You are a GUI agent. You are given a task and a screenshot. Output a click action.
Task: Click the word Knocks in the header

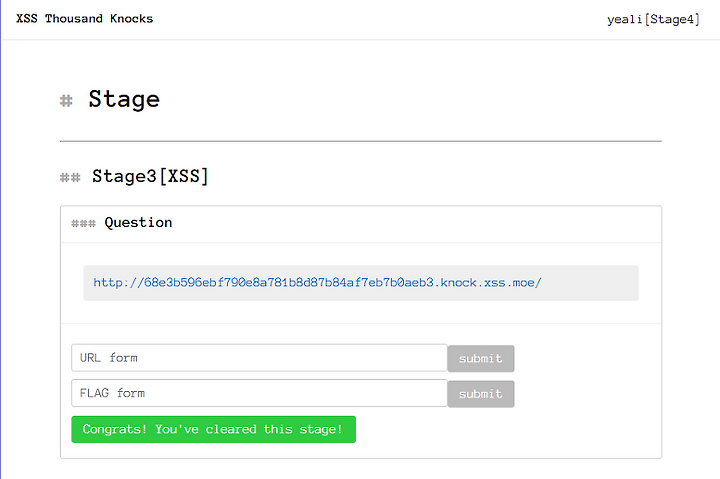point(131,19)
